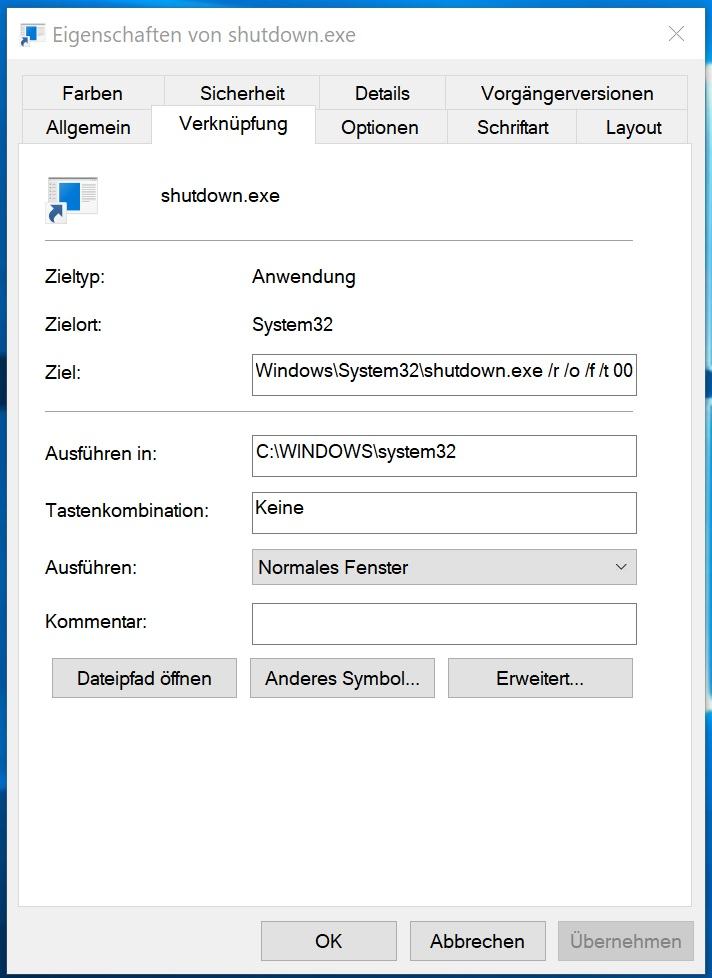Show the Schriftart tab
Image resolution: width=712 pixels, height=978 pixels.
click(512, 127)
